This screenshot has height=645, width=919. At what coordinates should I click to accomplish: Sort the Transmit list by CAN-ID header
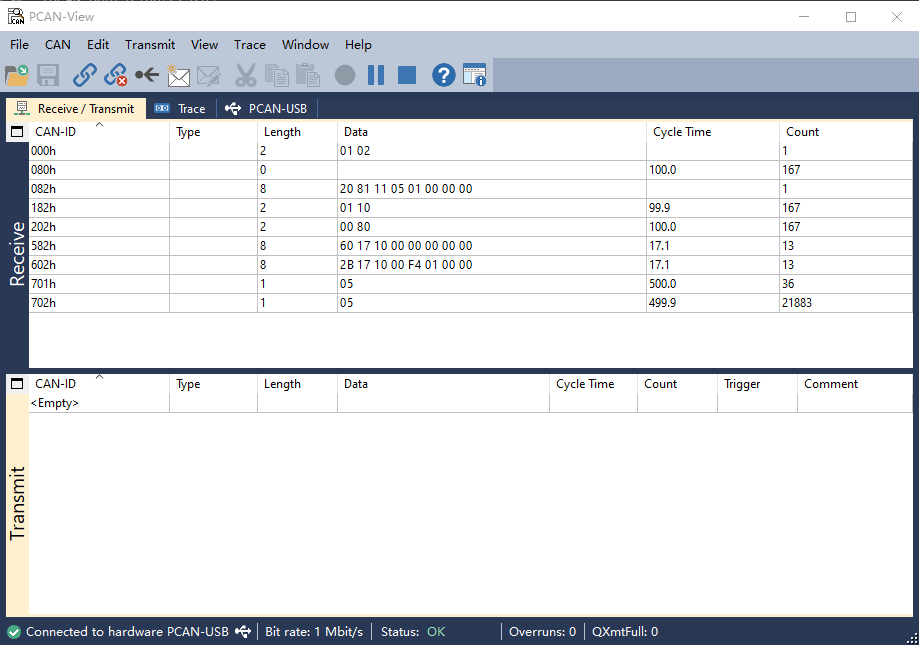coord(56,384)
